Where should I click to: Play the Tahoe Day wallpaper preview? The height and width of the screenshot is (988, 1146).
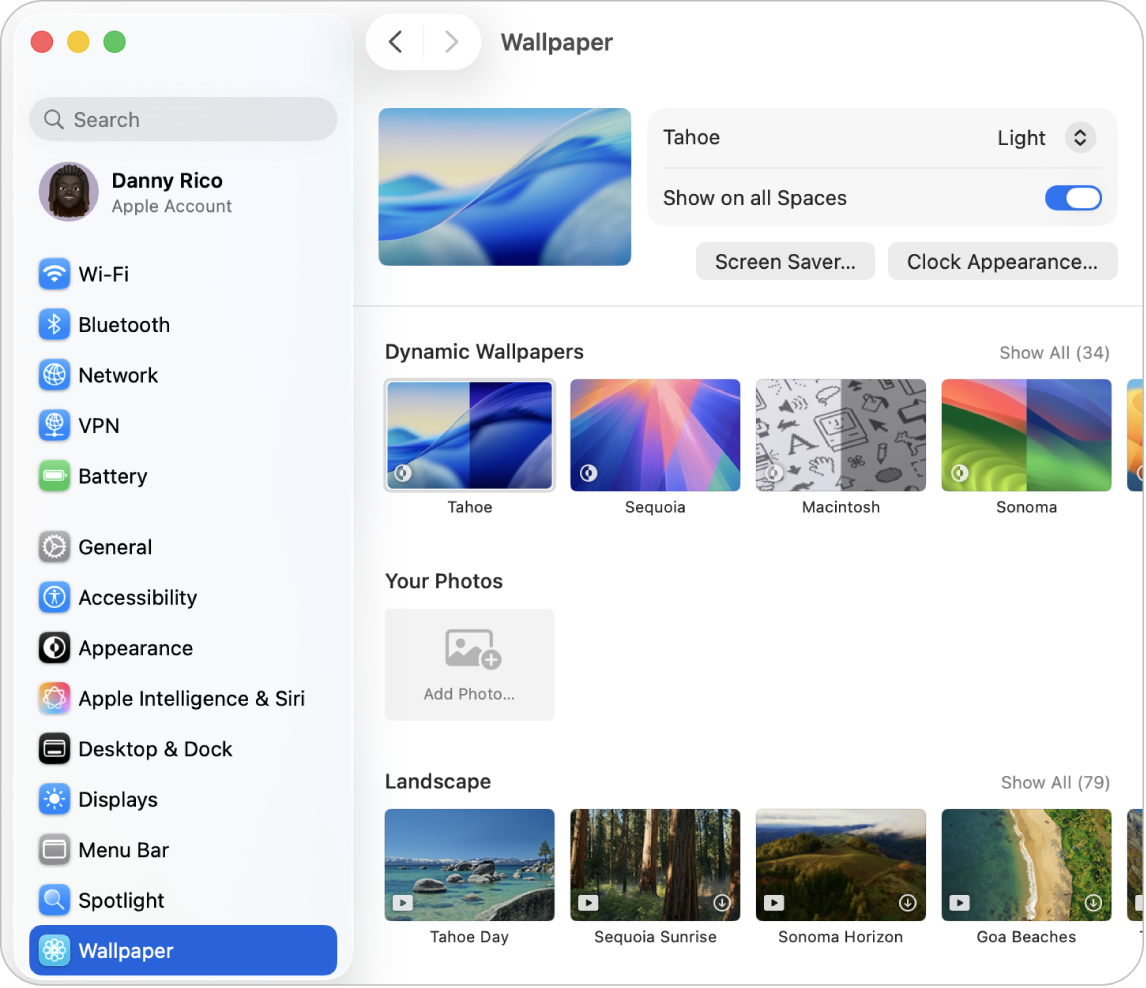tap(403, 902)
